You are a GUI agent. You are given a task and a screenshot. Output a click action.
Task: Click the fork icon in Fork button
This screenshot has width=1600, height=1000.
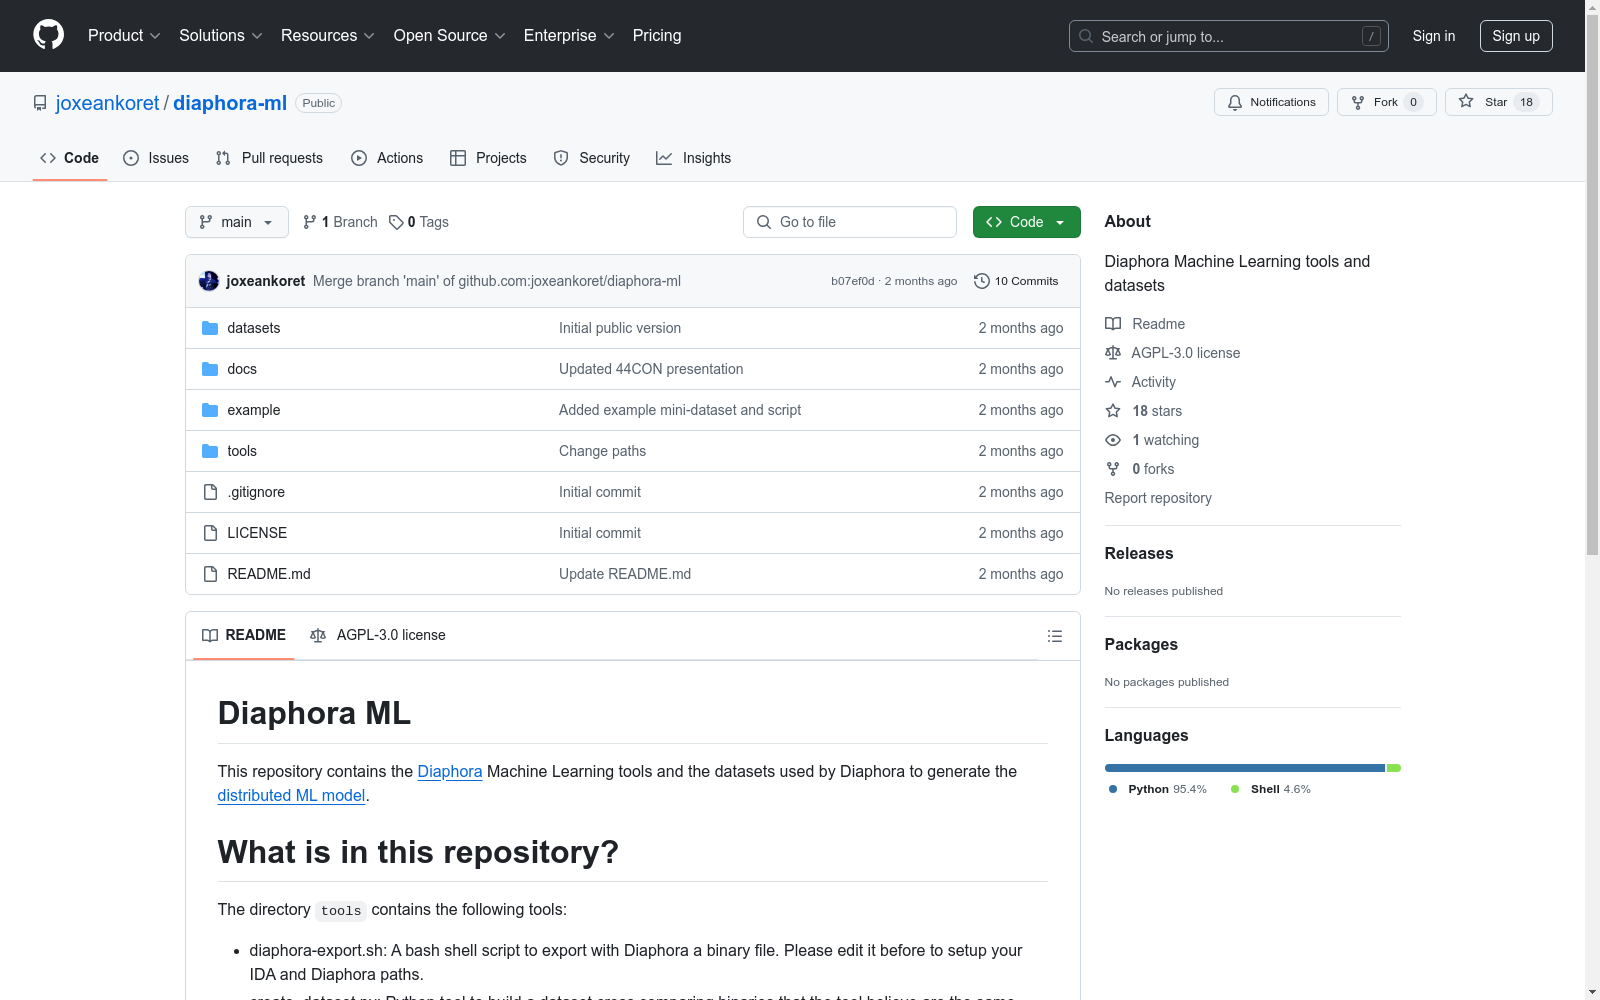(1358, 102)
